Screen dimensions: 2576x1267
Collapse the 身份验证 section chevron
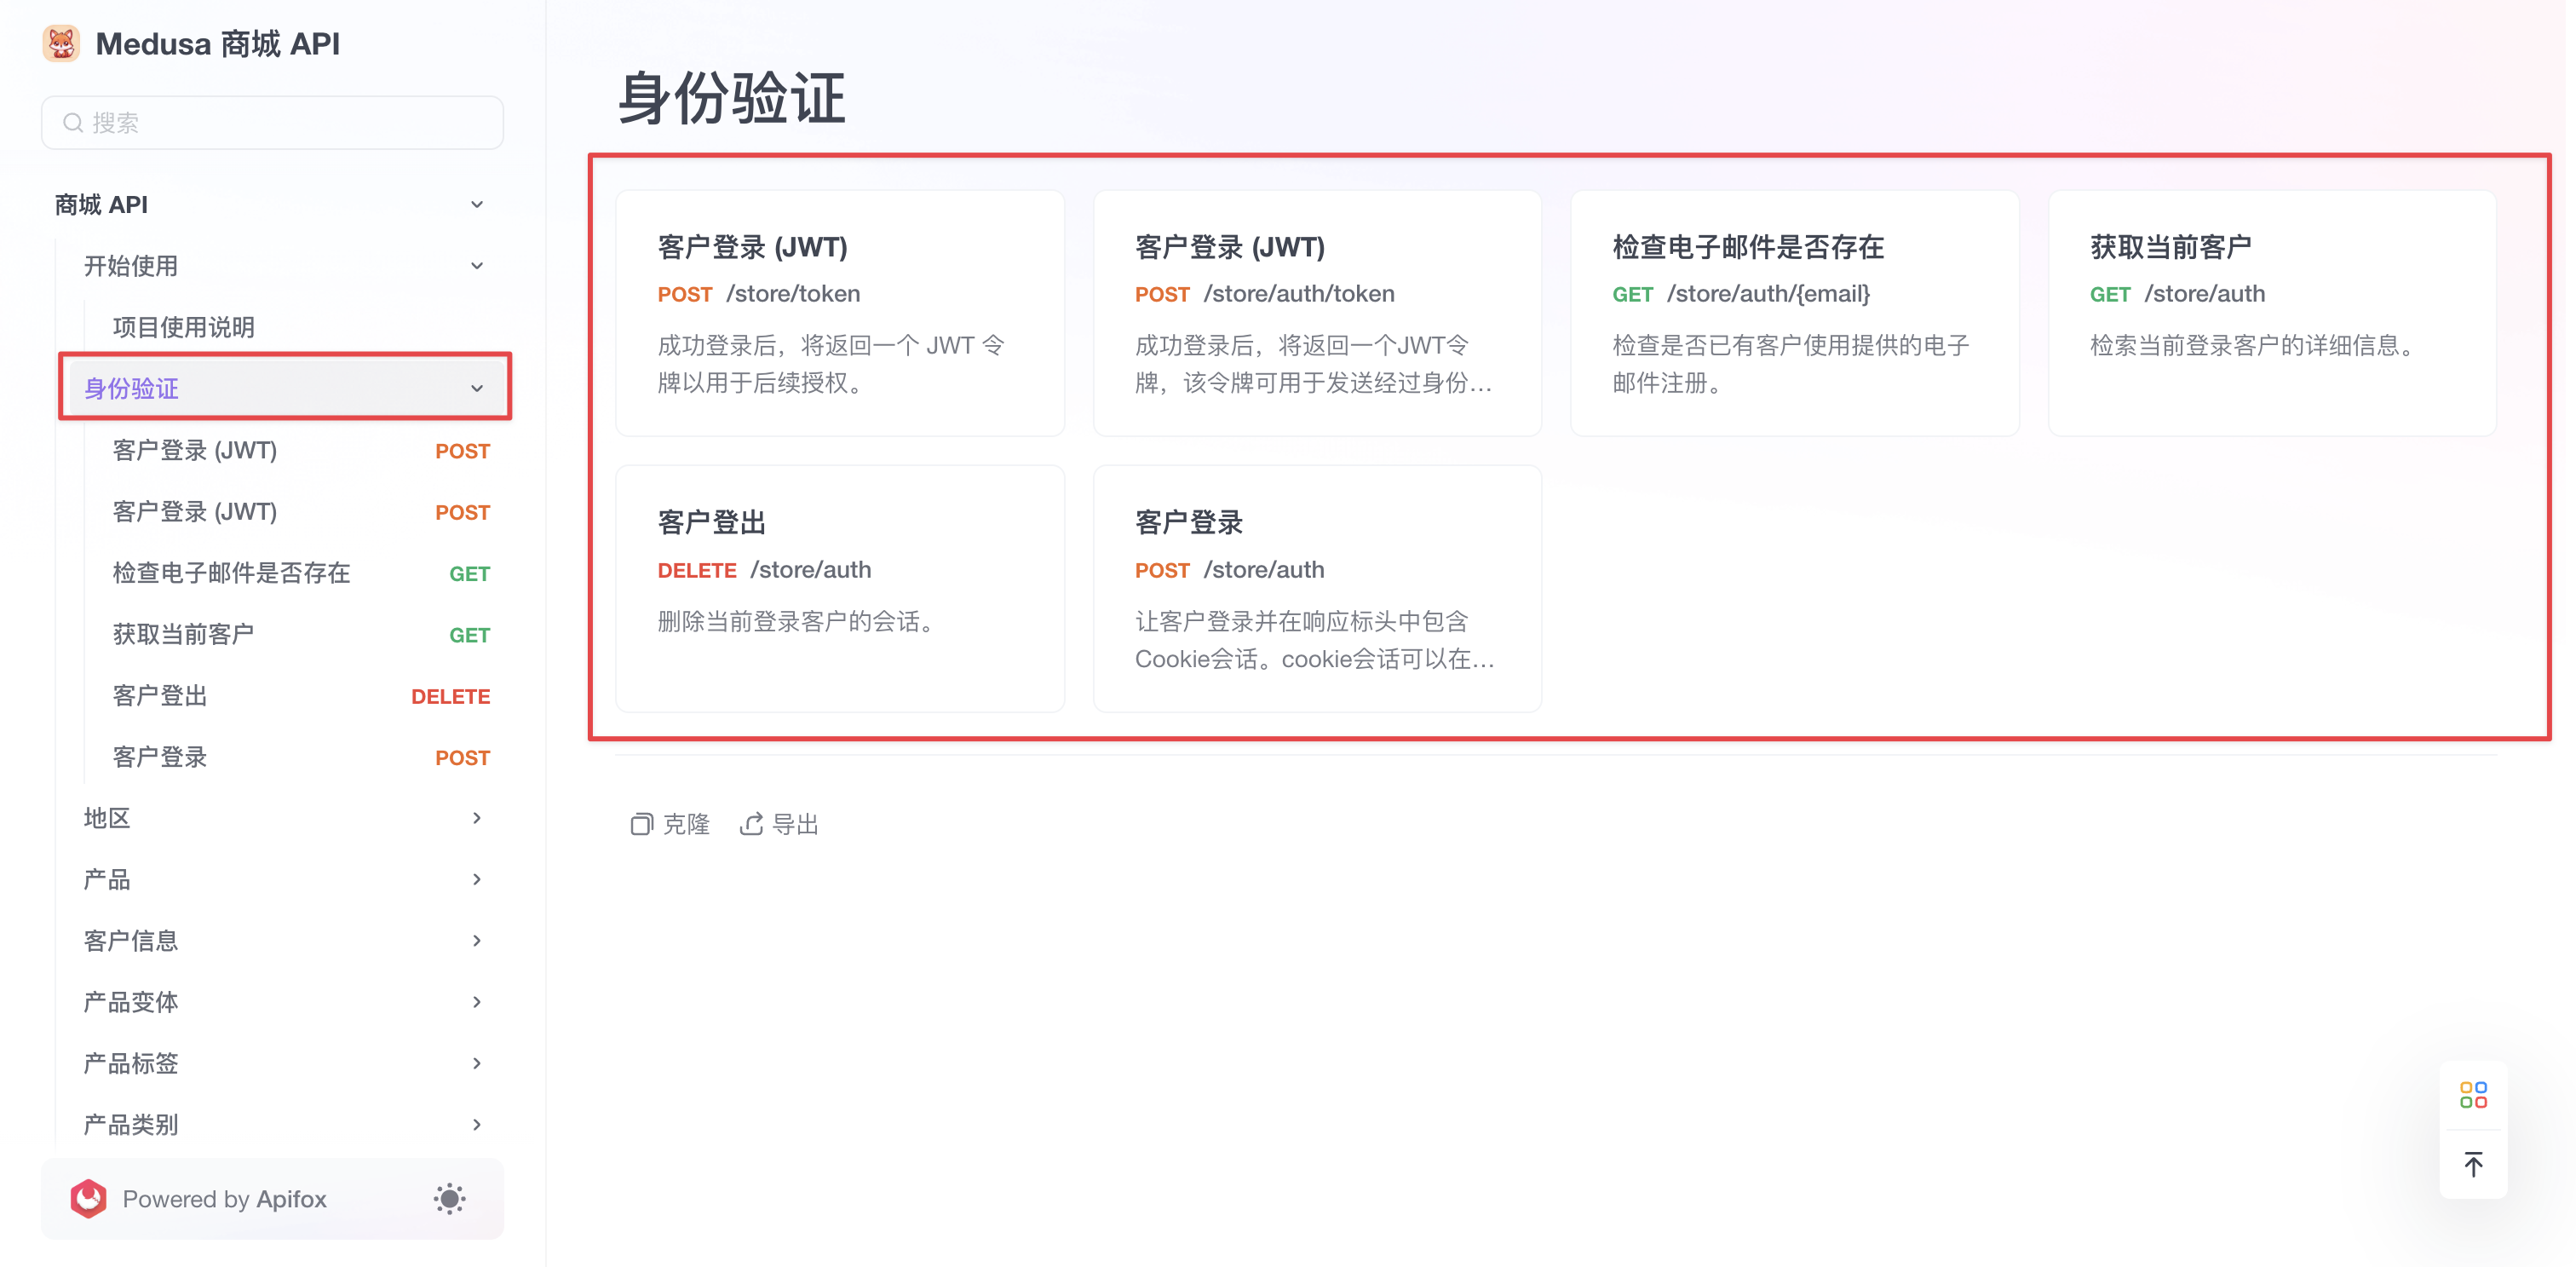tap(478, 388)
